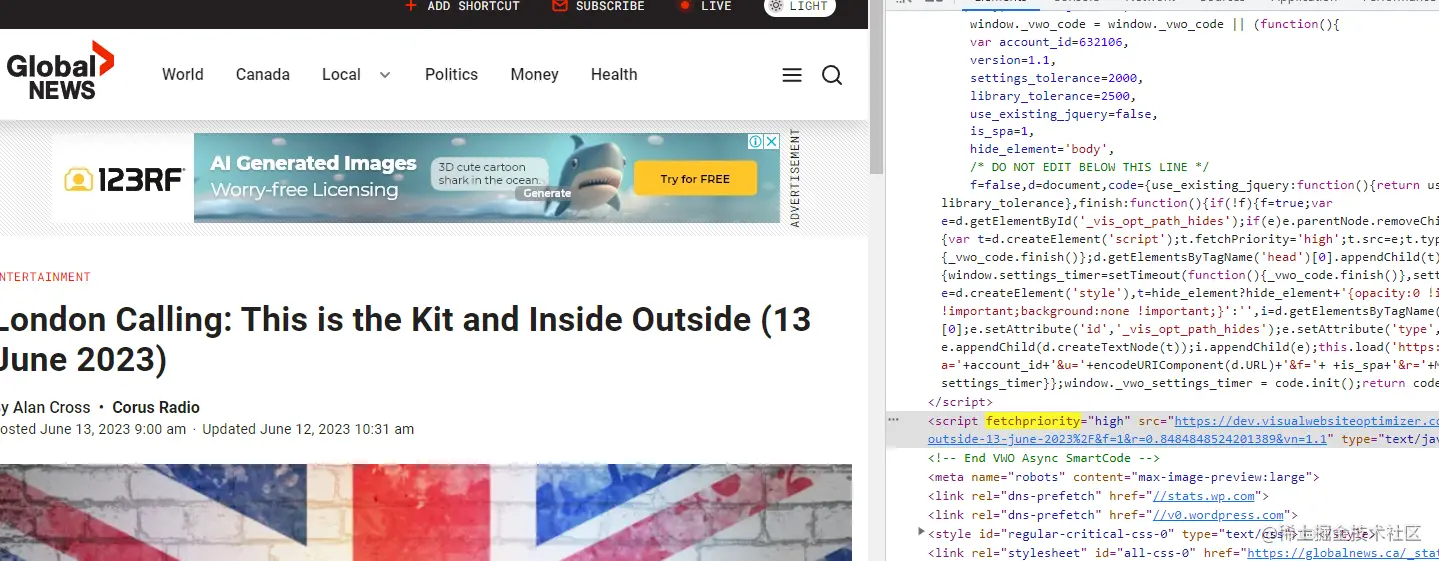Open the World navigation item
The image size is (1439, 561).
tap(183, 75)
